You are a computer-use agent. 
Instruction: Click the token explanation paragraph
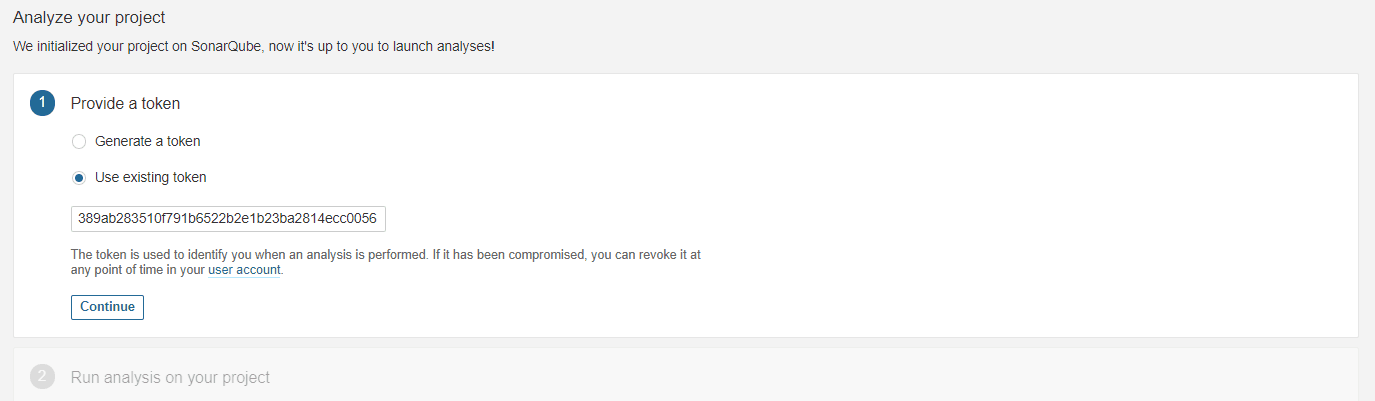385,255
